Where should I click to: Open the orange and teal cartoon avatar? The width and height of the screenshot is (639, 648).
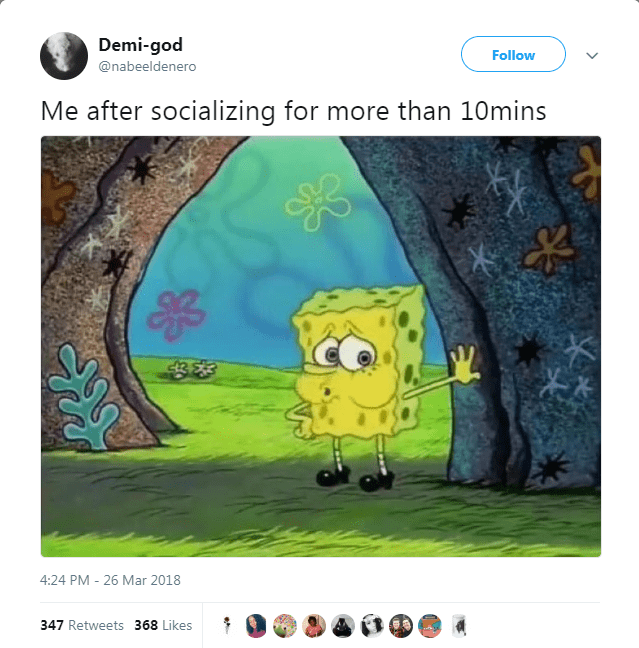[x=430, y=626]
